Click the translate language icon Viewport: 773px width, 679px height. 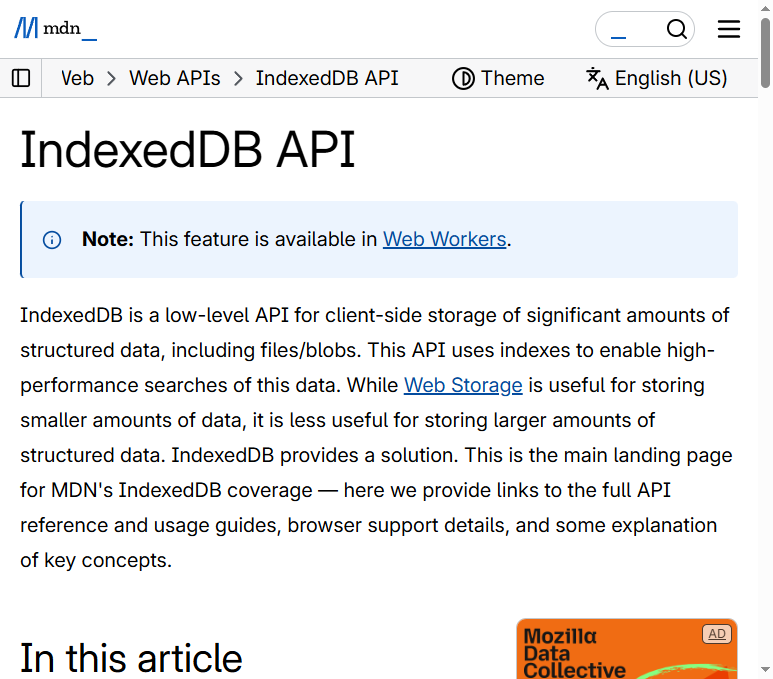pos(597,78)
